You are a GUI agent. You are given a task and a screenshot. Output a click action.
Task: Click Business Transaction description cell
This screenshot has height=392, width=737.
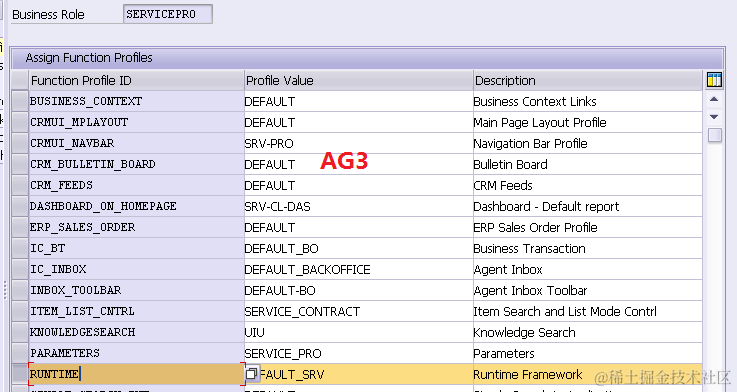coord(588,248)
